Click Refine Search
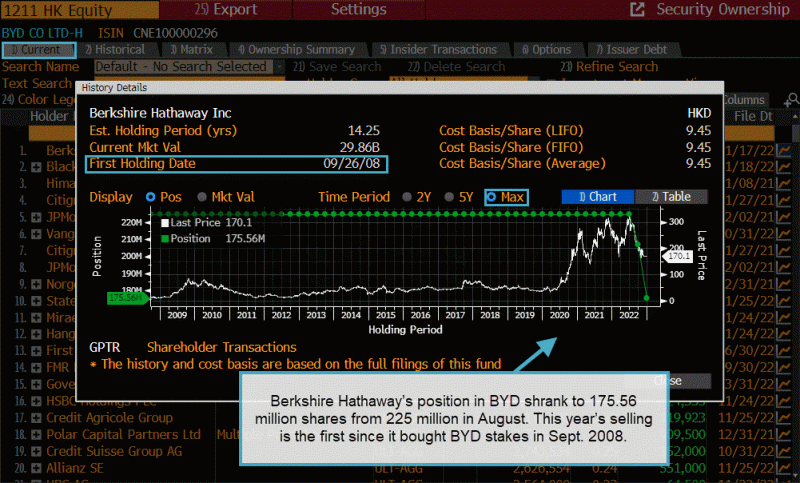The height and width of the screenshot is (483, 800). click(x=609, y=67)
